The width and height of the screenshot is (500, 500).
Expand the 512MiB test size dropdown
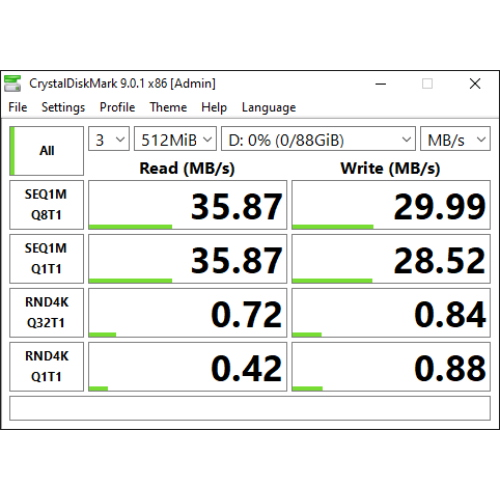(x=175, y=139)
